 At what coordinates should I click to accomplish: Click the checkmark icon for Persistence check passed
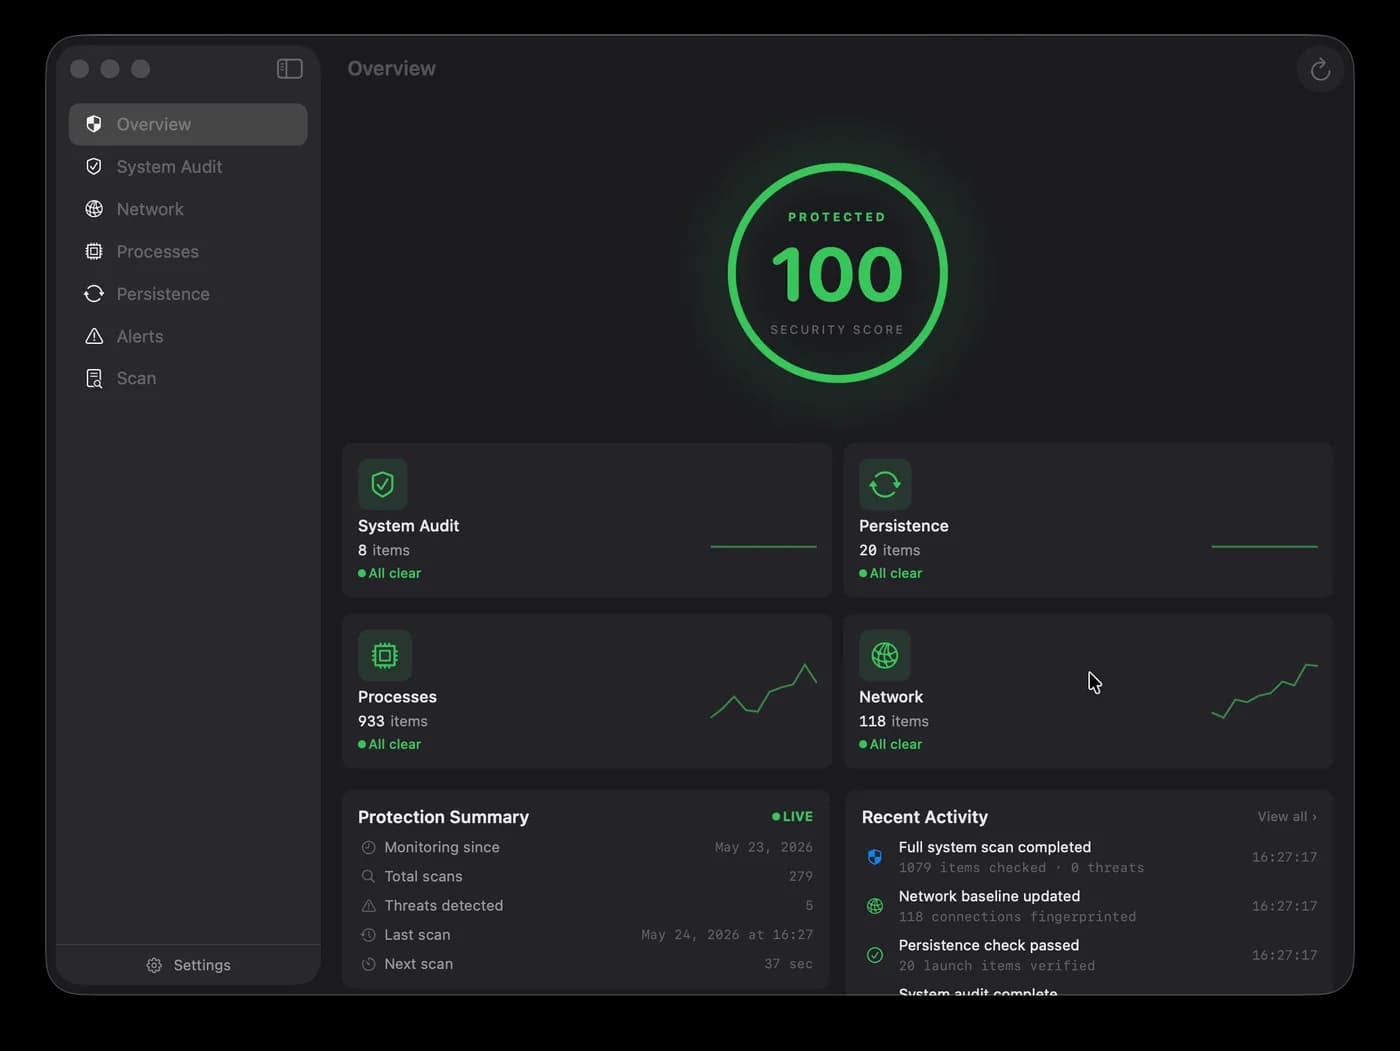(875, 955)
